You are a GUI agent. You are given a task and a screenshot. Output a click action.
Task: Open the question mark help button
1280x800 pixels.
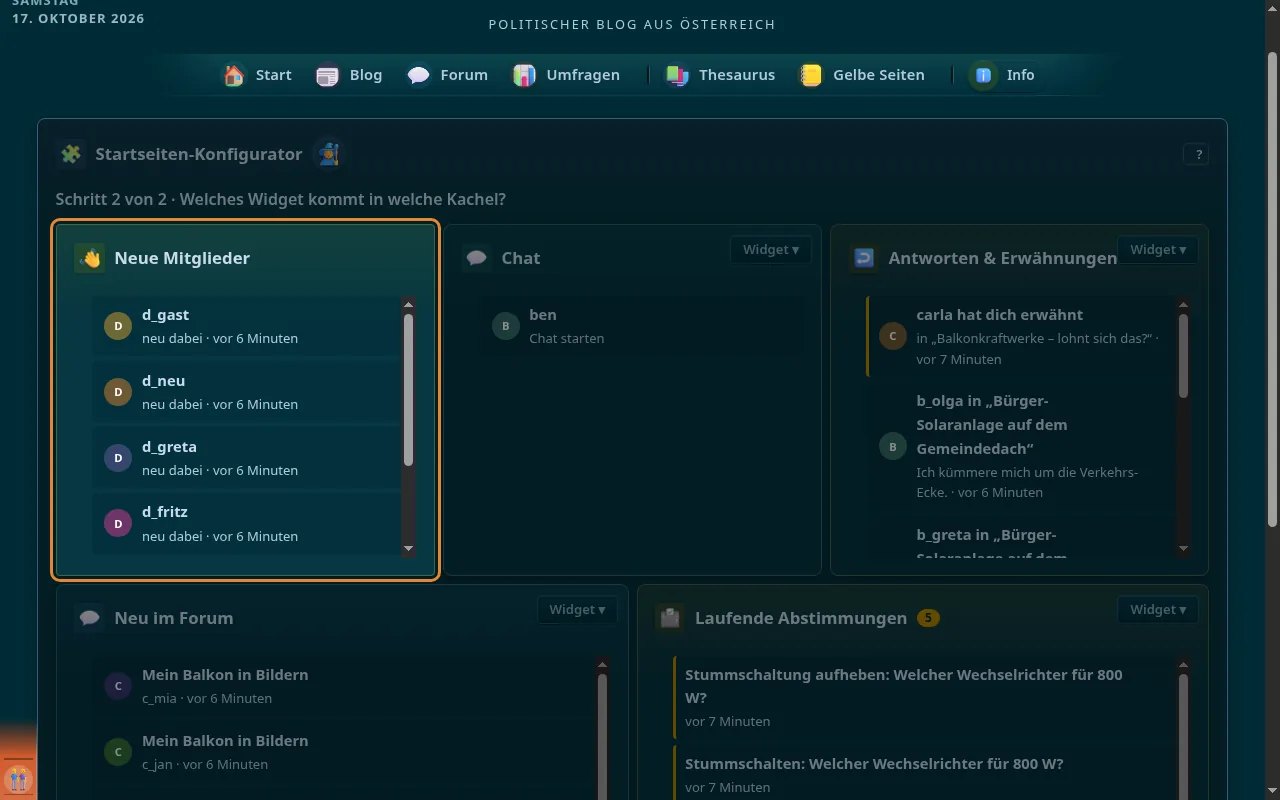coord(1196,154)
